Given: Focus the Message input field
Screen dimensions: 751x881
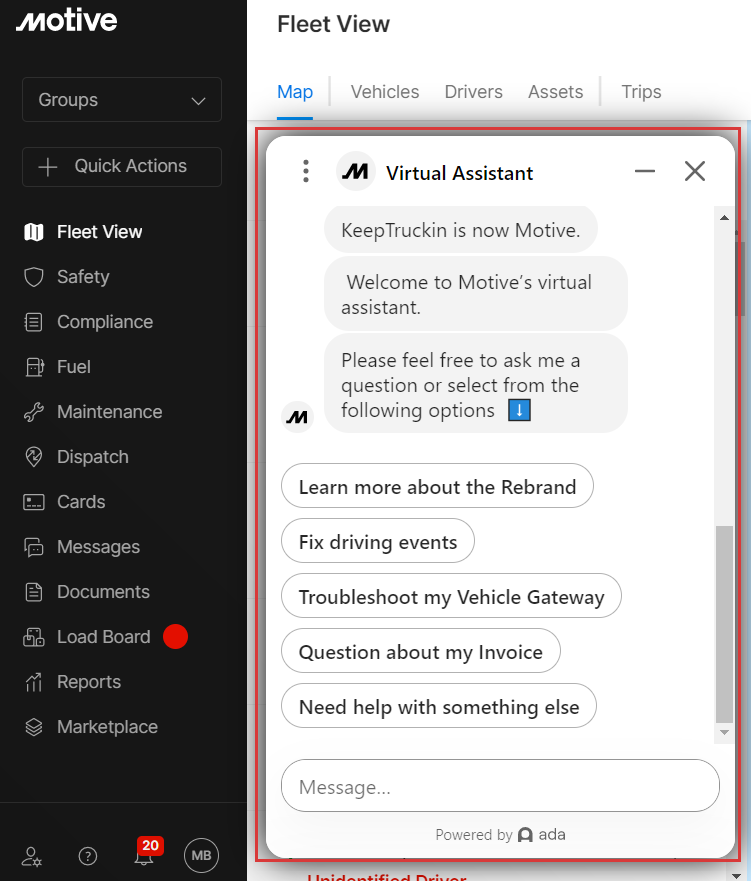Looking at the screenshot, I should (500, 786).
